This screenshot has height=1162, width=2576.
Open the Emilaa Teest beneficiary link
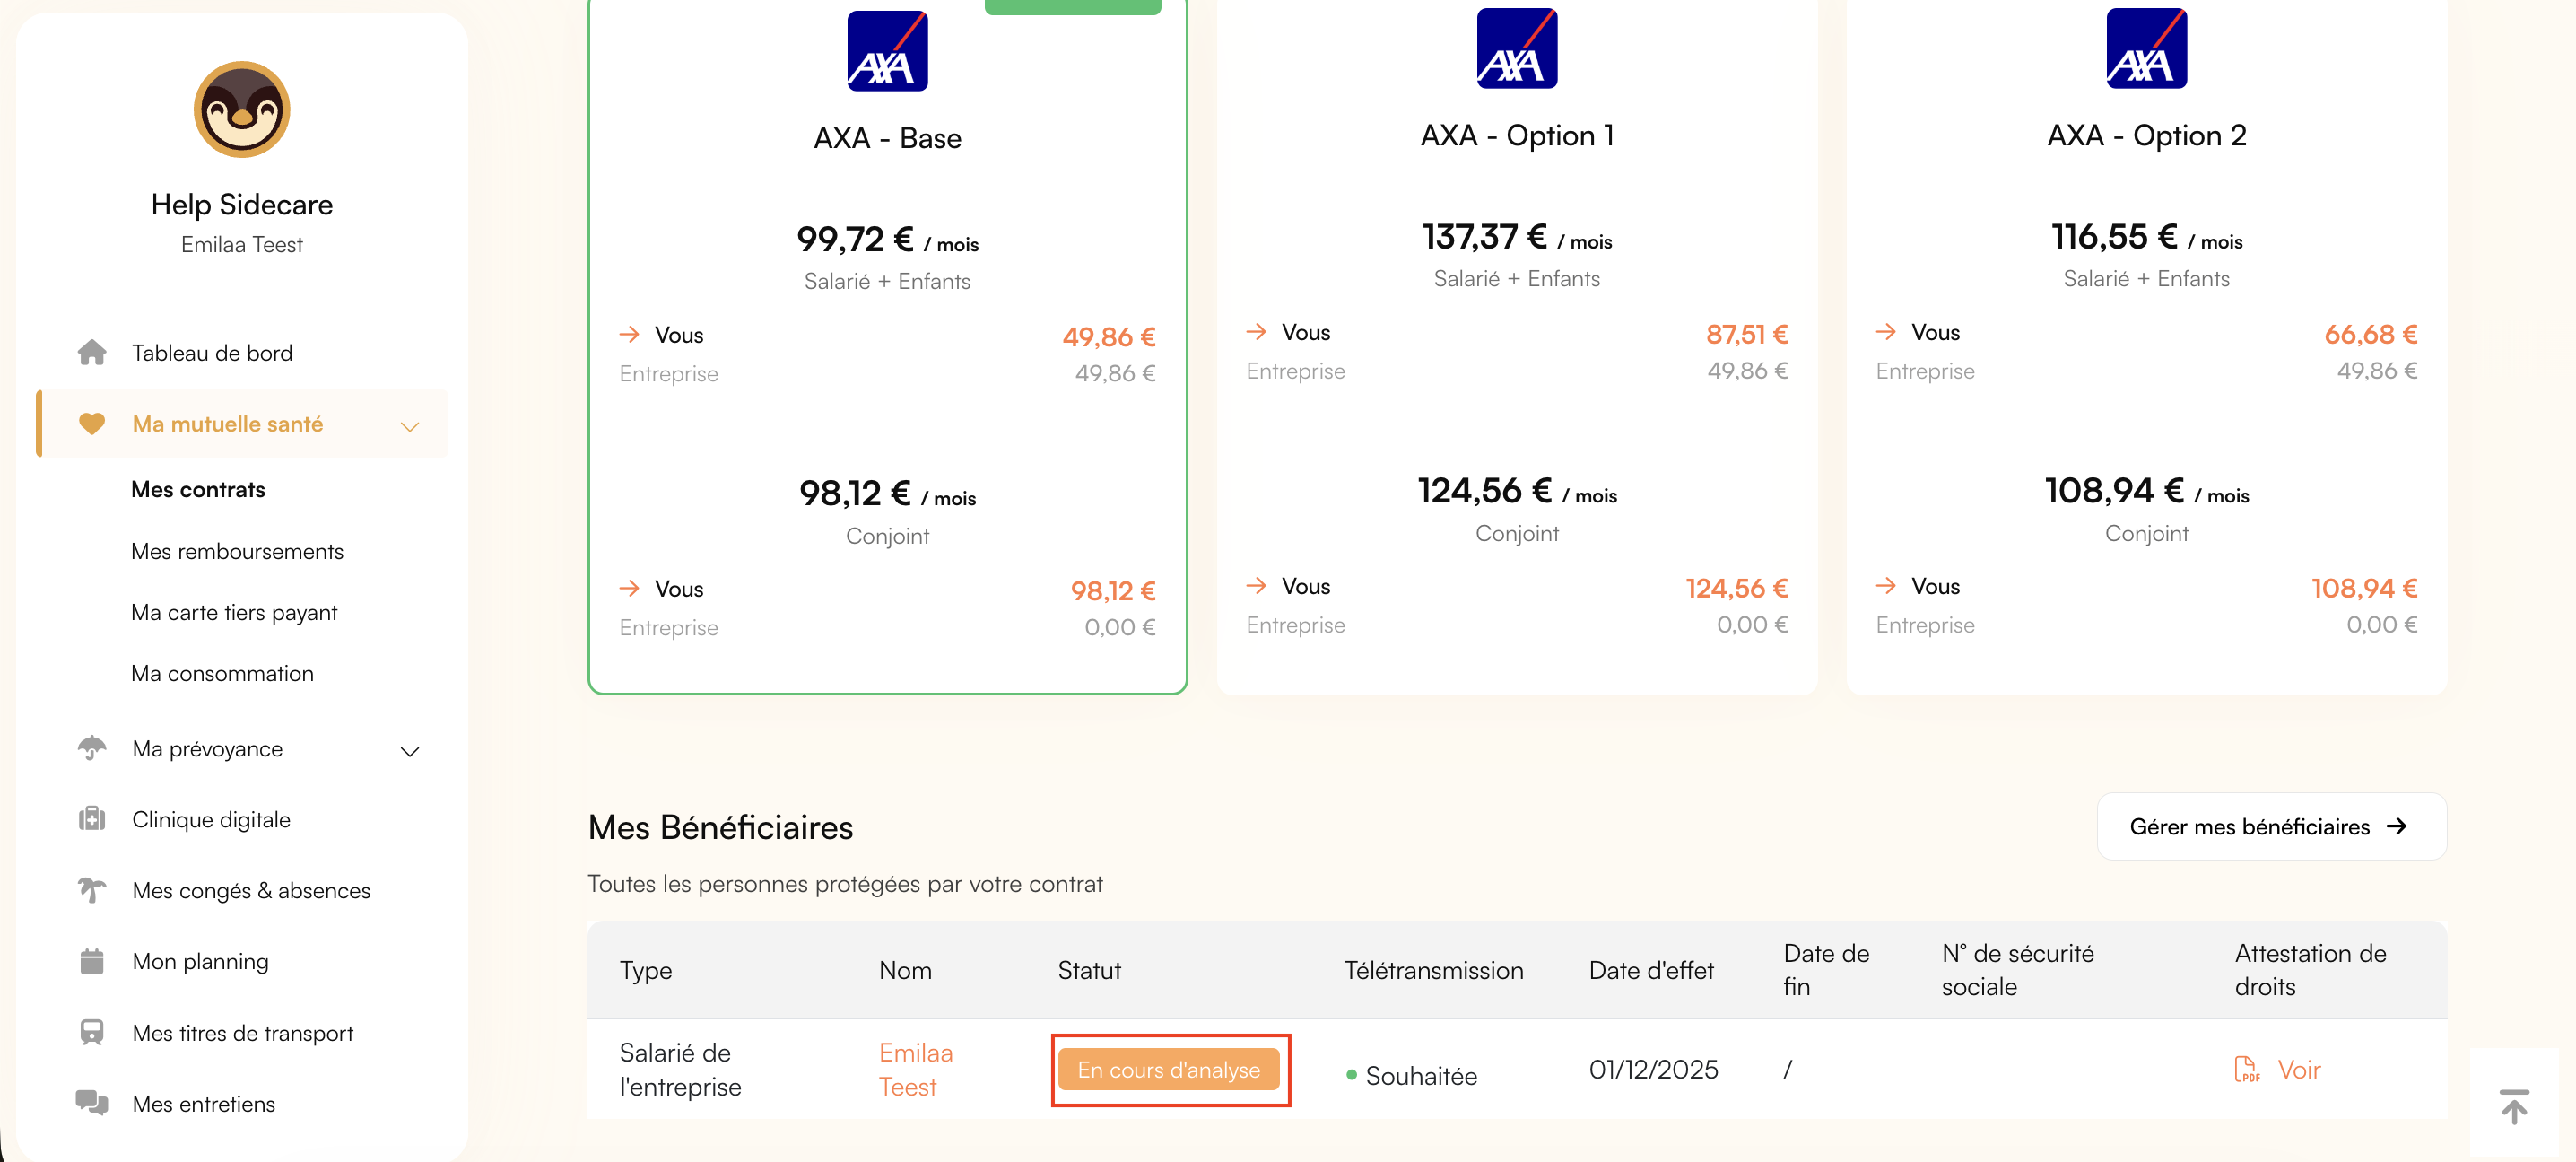pyautogui.click(x=915, y=1069)
